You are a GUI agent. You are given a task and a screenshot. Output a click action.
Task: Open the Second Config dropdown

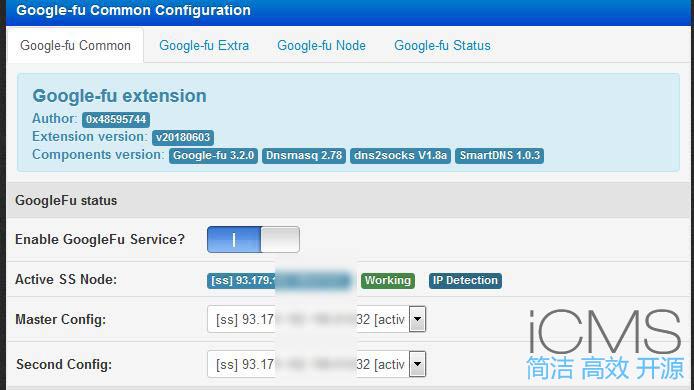pos(316,364)
